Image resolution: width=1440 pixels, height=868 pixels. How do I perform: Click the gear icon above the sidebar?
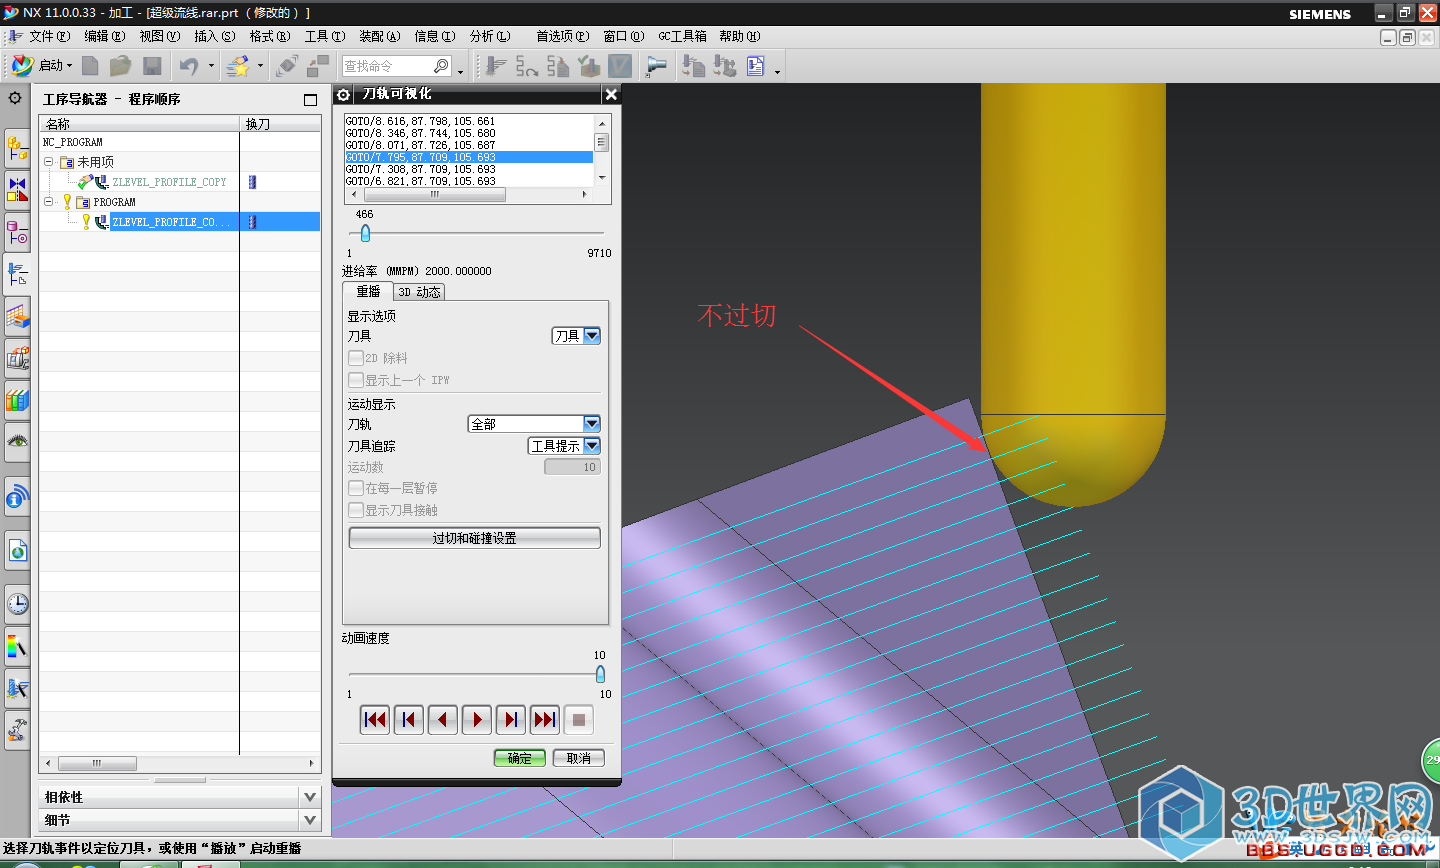(x=15, y=98)
